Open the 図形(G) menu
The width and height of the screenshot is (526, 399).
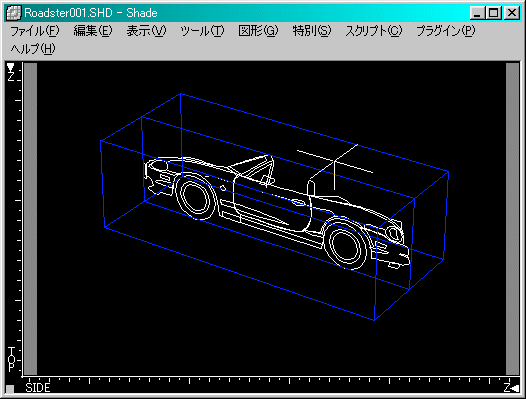(x=258, y=31)
